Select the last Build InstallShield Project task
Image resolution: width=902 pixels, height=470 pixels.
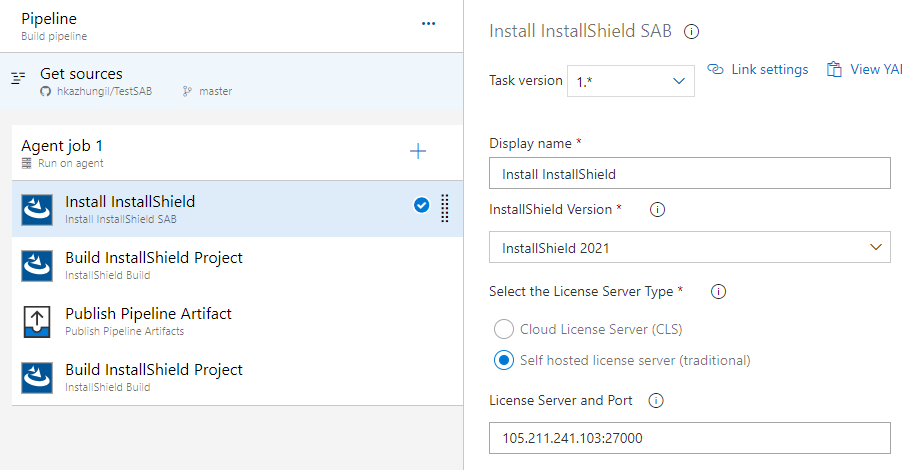237,377
